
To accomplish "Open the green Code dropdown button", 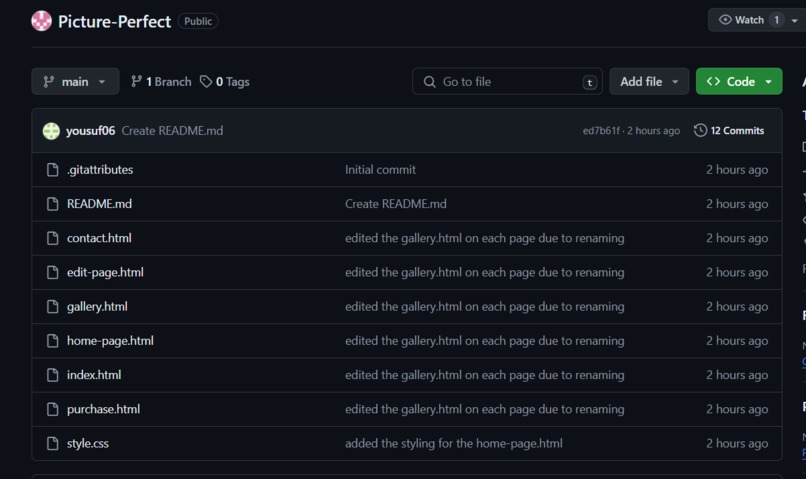I will 739,81.
